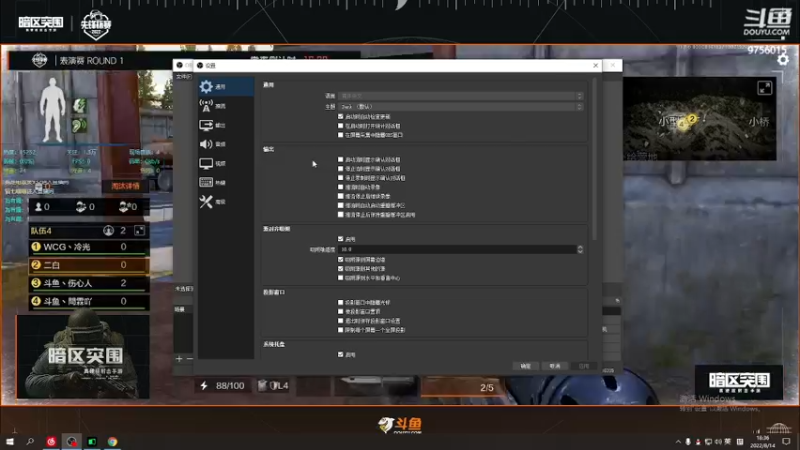Click the gear settings icon in game overlay
Image resolution: width=800 pixels, height=450 pixels.
(x=783, y=60)
